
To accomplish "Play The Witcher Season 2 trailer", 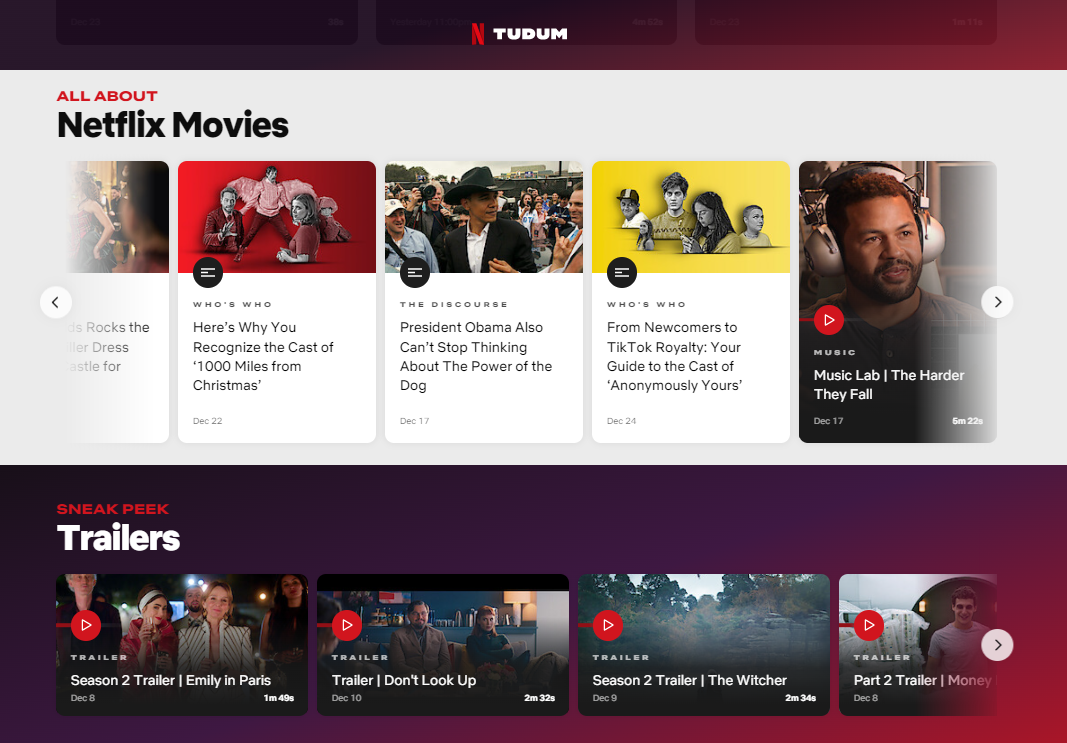I will (608, 625).
